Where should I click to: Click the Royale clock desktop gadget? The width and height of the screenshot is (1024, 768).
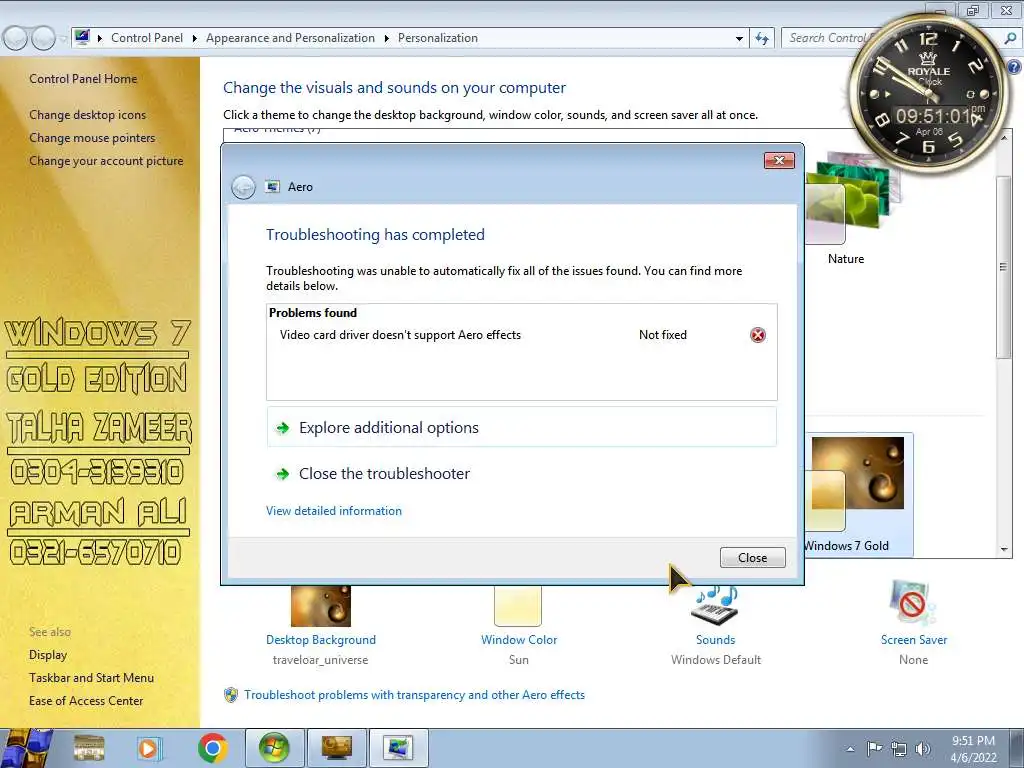(927, 96)
